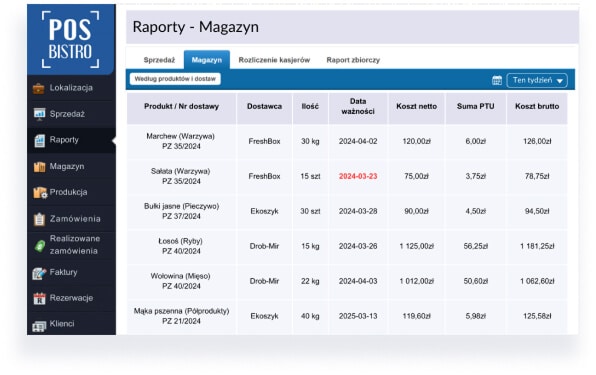Click the Koszt brutto column header
596x375 pixels.
click(537, 107)
